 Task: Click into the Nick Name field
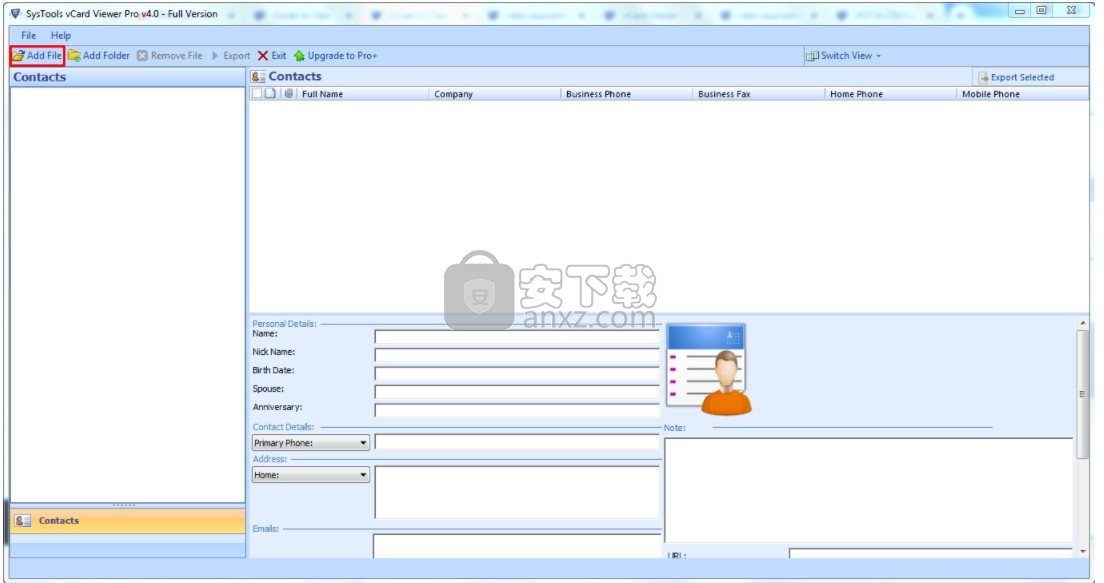point(517,355)
